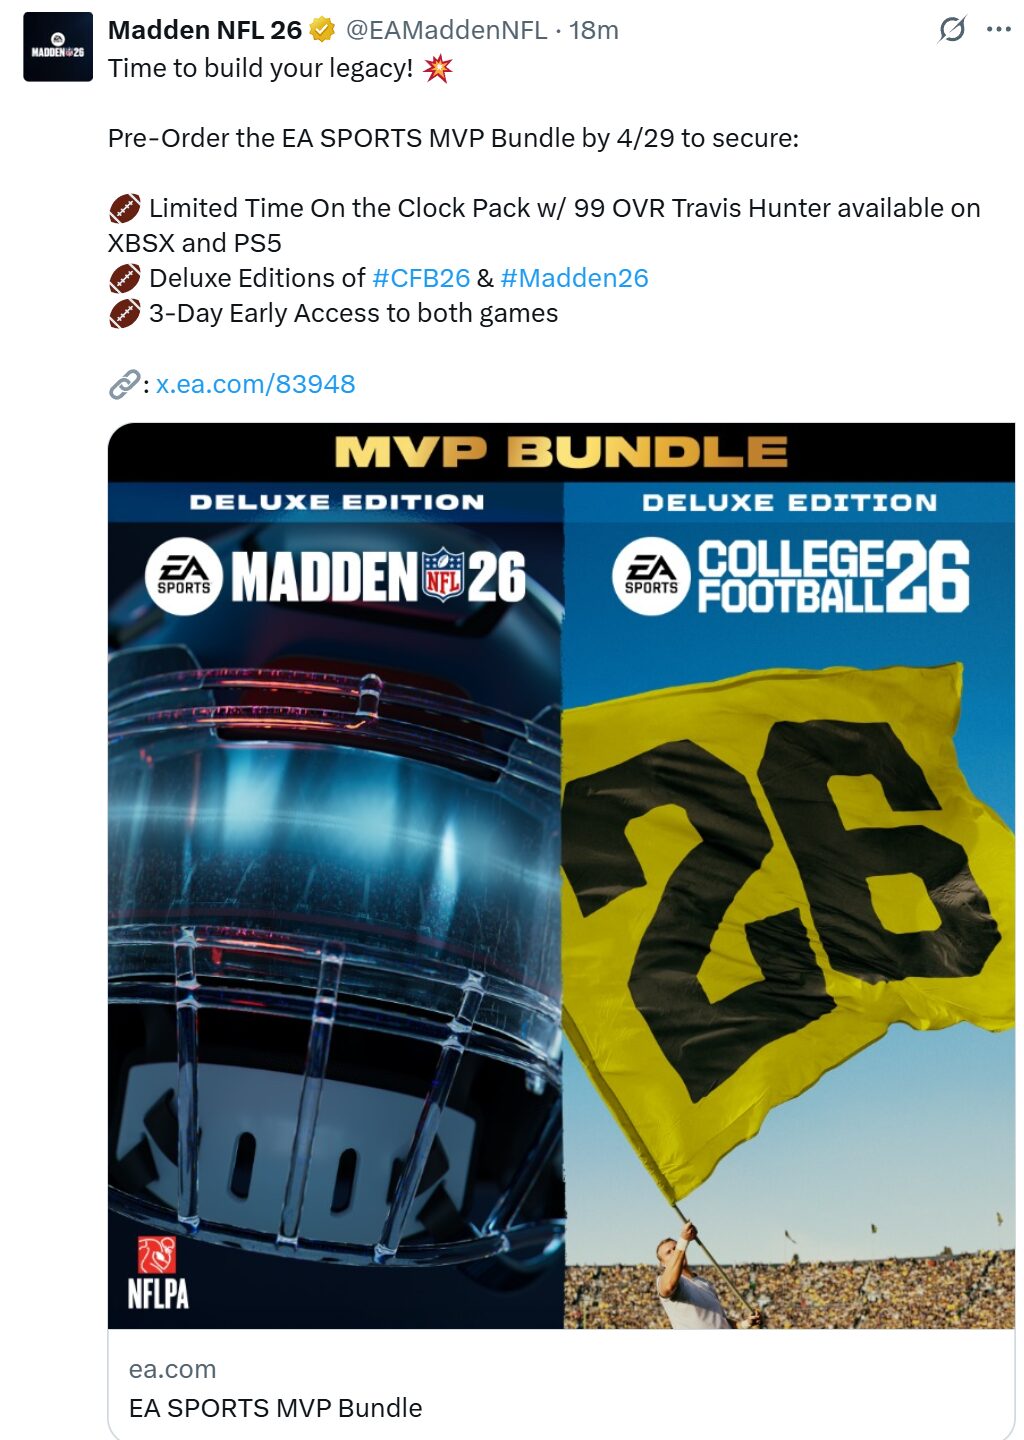Screen dimensions: 1024x1440
Task: Open the @EAMaddenNFL handle
Action: click(x=446, y=31)
